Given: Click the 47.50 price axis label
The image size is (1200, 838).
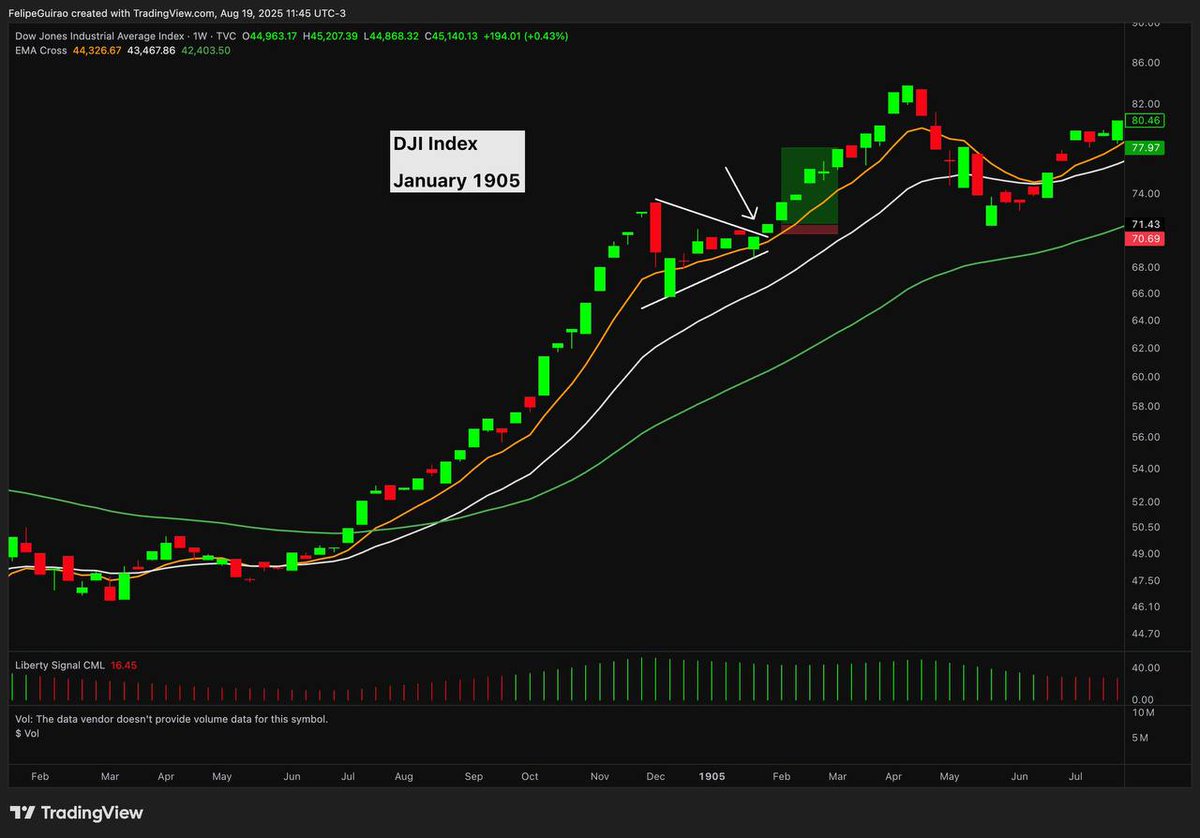Looking at the screenshot, I should [1144, 581].
